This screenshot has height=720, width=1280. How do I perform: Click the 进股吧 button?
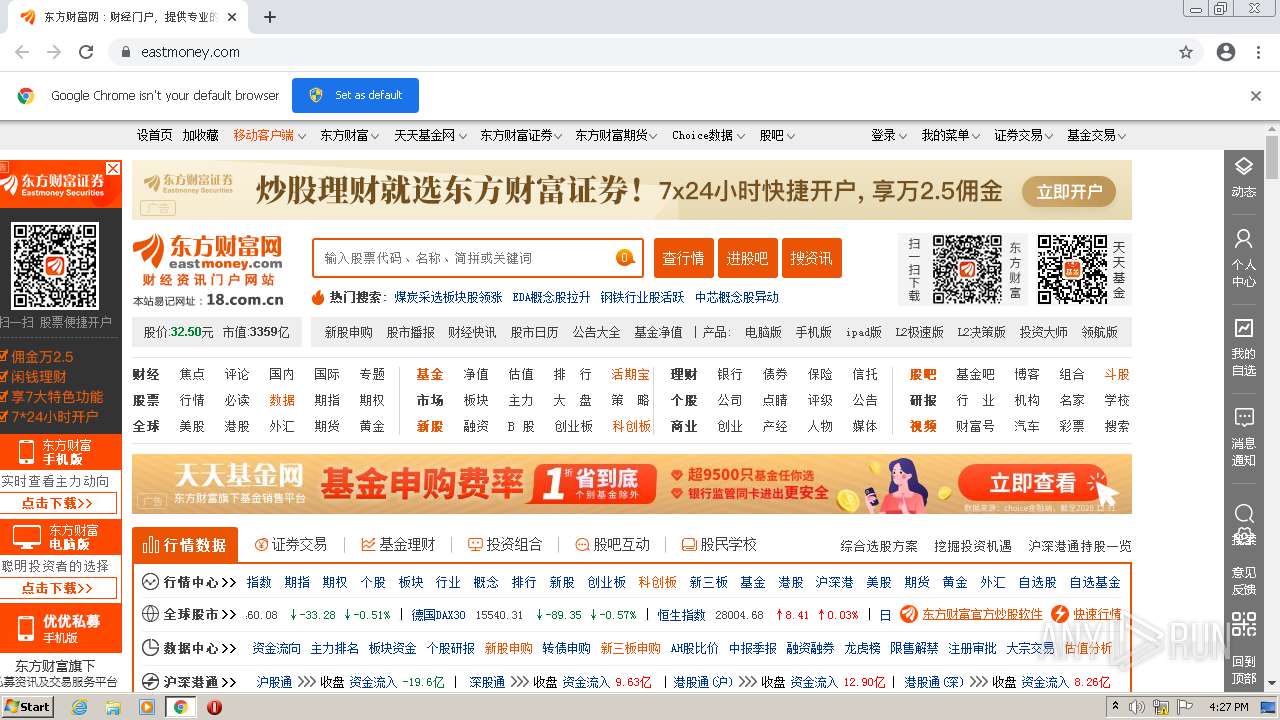click(x=748, y=258)
